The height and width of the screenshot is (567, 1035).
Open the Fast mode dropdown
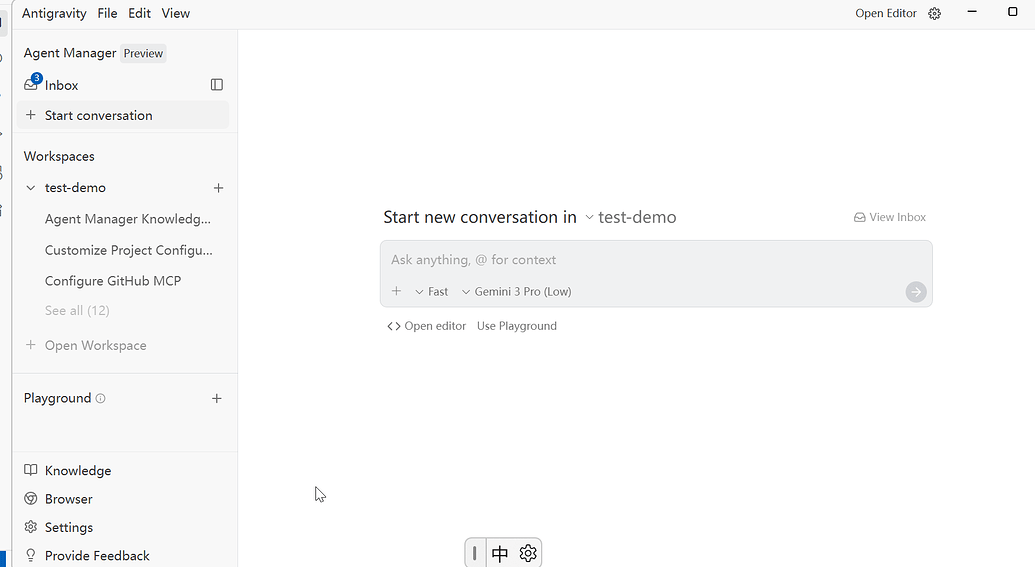432,292
